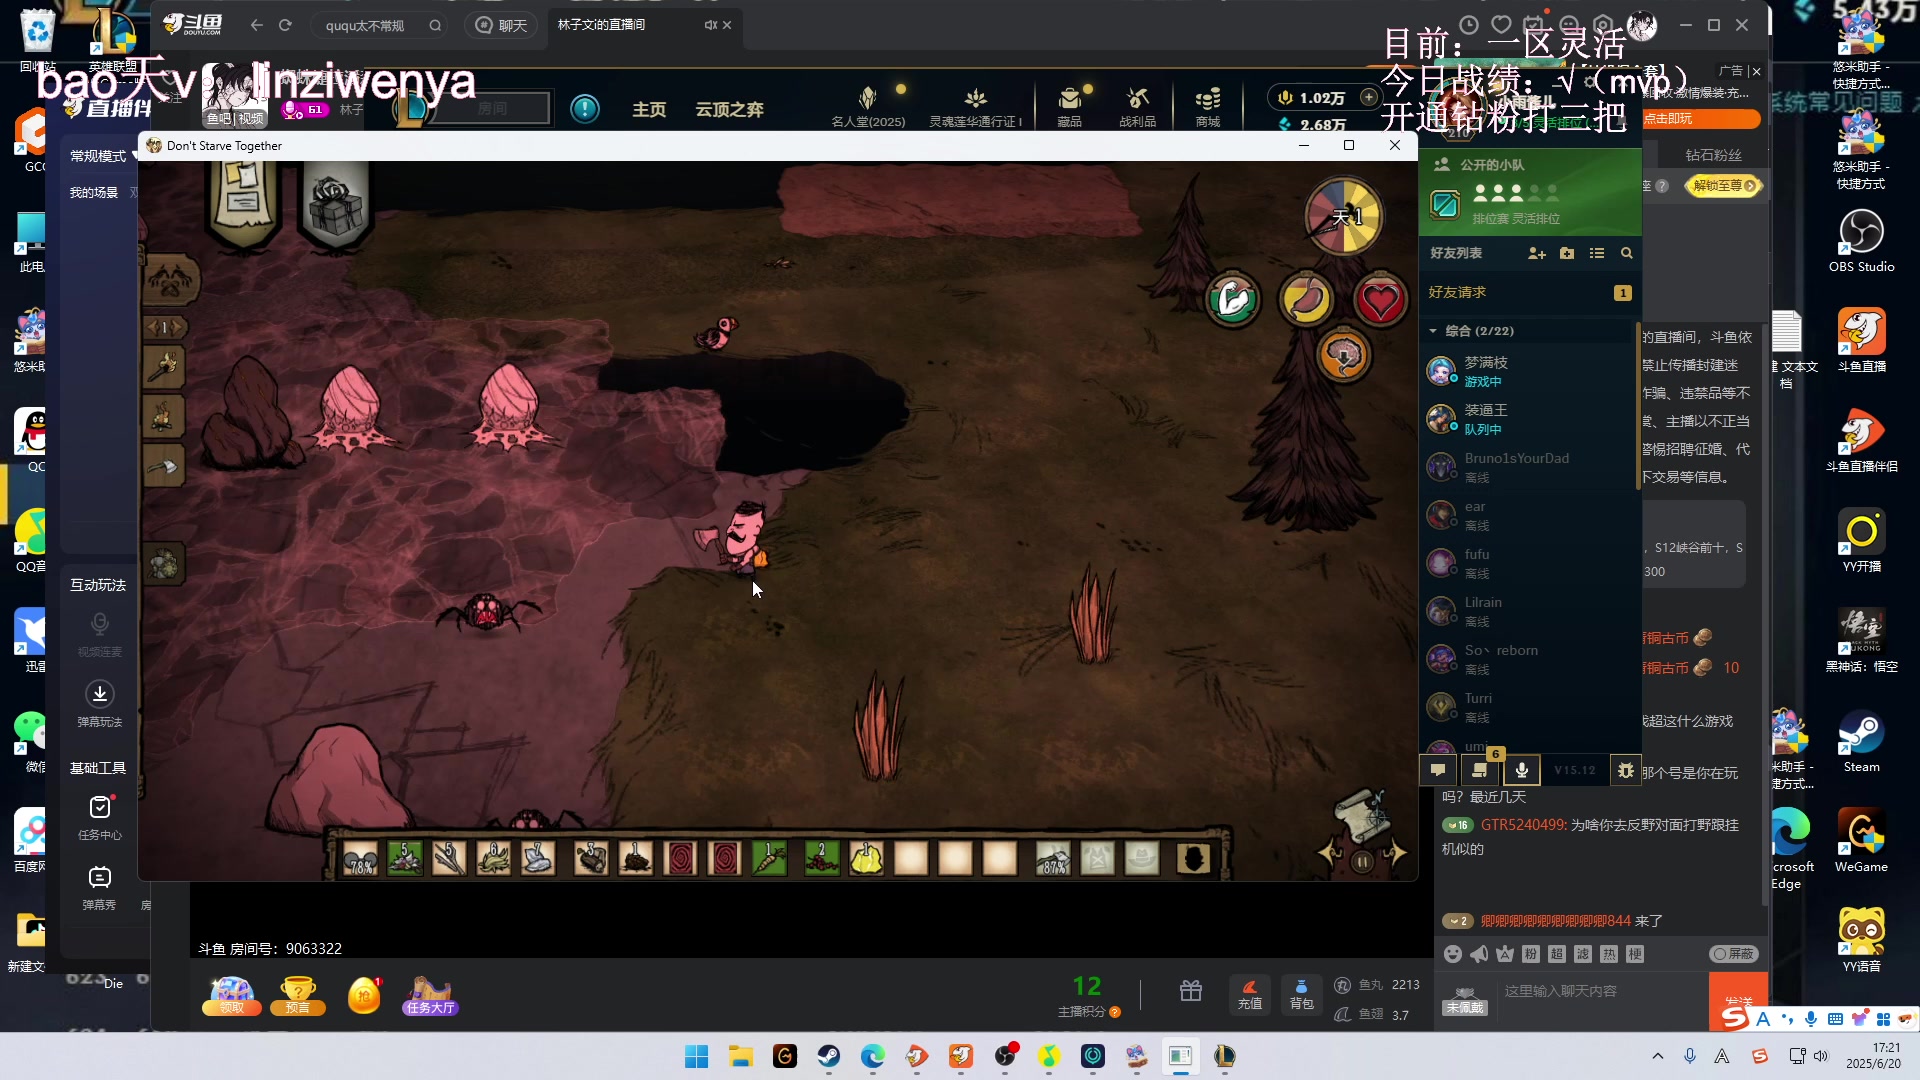
Task: Focus the chat input 这里输入聊天内容
Action: coord(1603,991)
